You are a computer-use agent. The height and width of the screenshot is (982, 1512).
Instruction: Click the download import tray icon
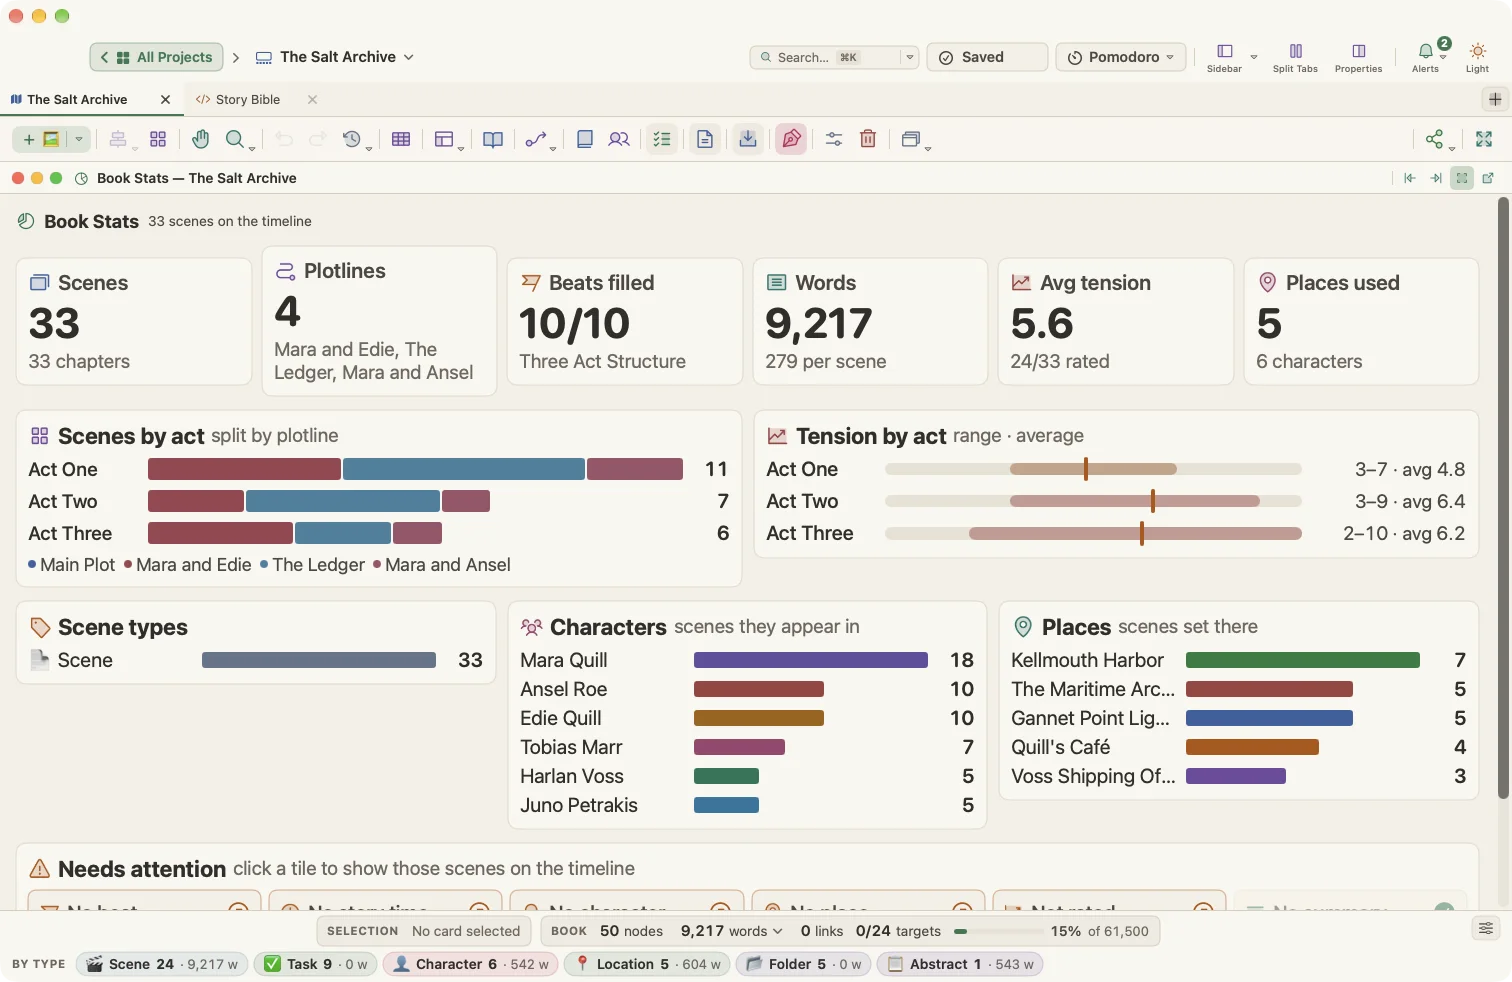click(x=748, y=139)
